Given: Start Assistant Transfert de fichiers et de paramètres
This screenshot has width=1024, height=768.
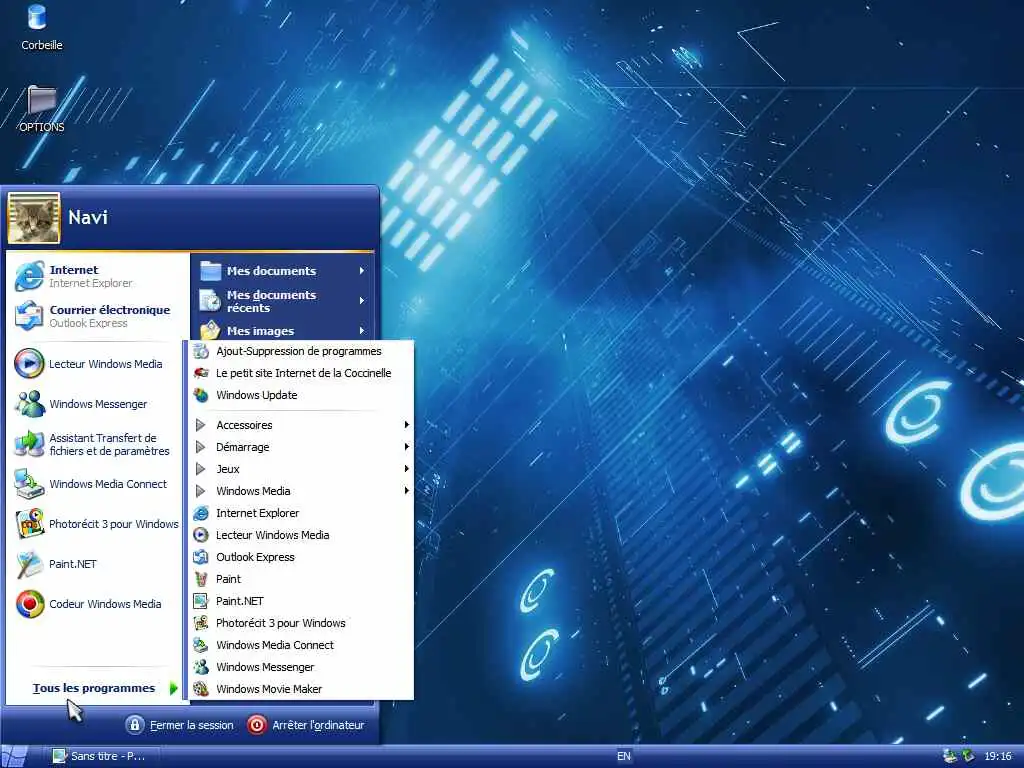Looking at the screenshot, I should (x=95, y=444).
